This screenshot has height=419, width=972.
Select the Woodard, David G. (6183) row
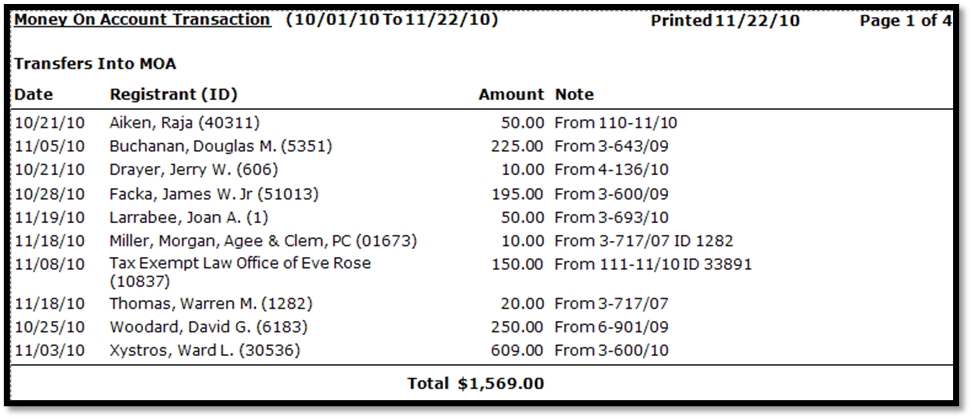[x=208, y=327]
